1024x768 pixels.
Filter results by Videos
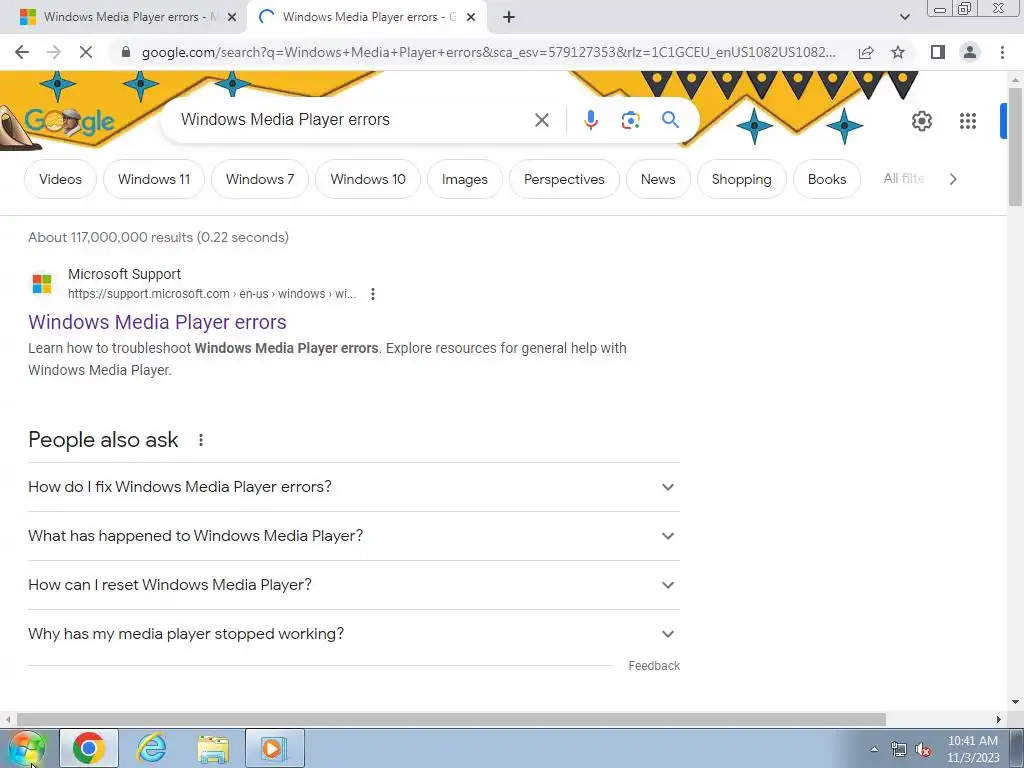click(x=60, y=179)
